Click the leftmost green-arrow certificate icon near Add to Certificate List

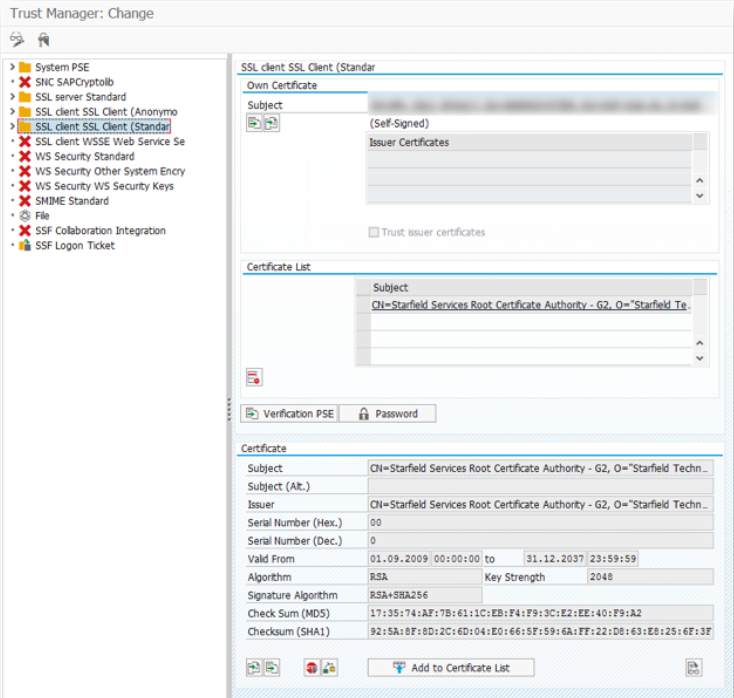[254, 668]
